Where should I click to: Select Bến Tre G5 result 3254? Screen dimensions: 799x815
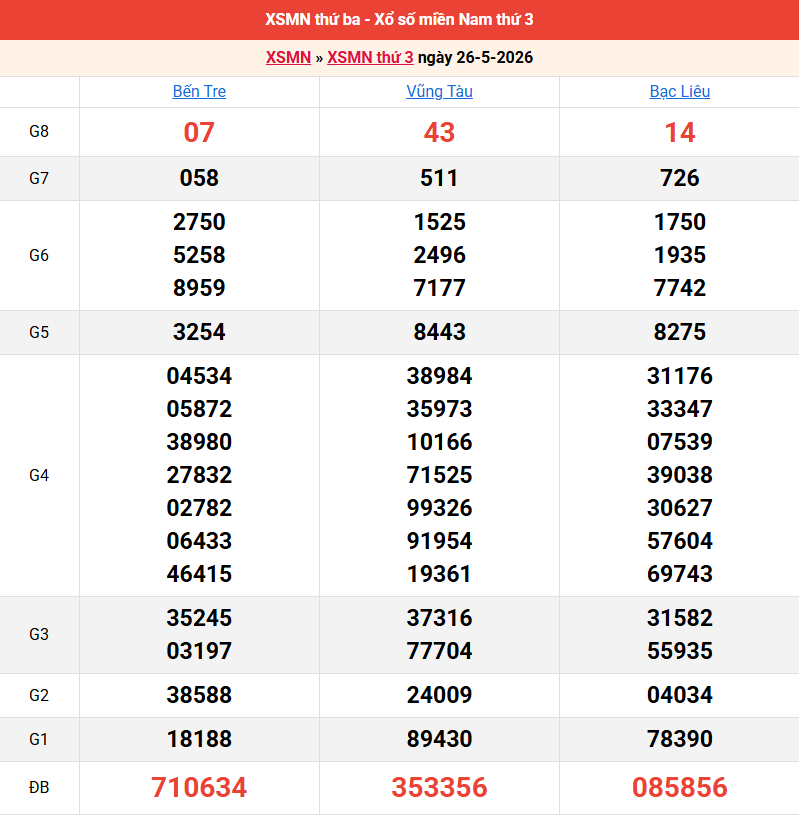[199, 332]
